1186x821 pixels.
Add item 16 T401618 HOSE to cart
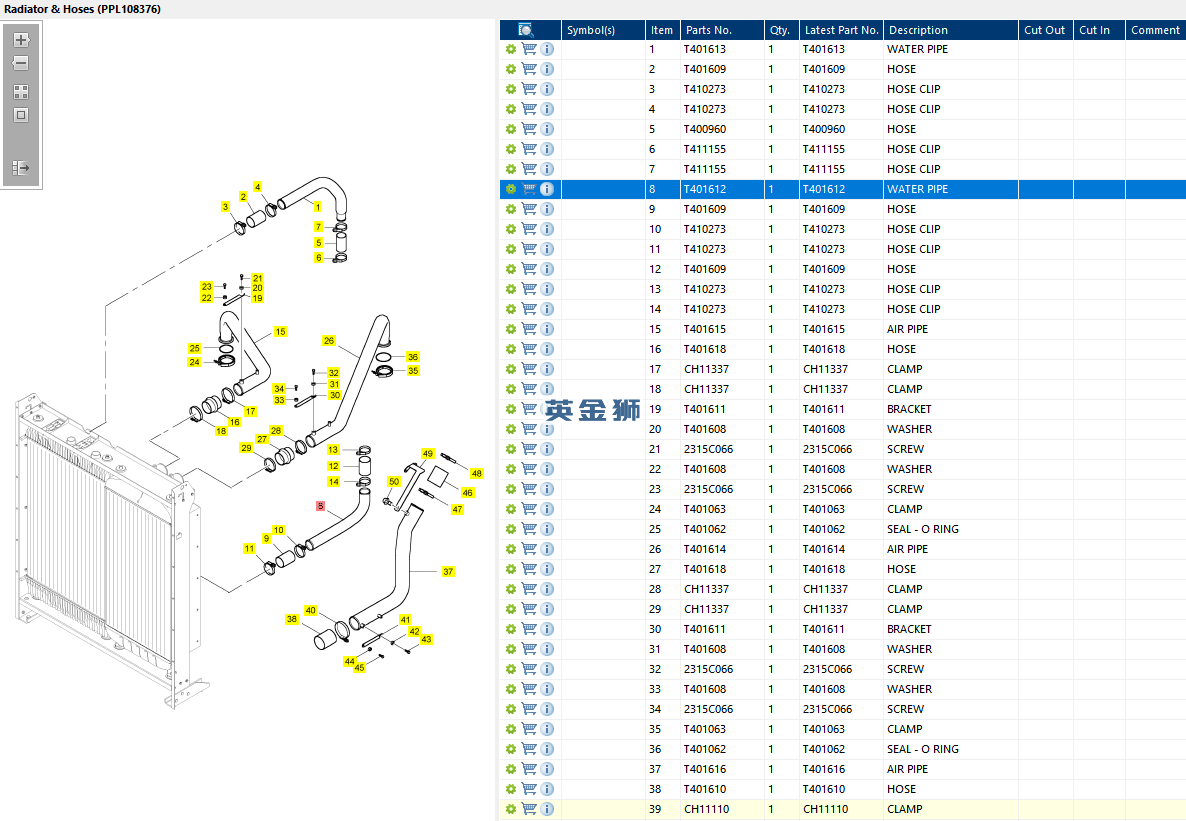pos(529,349)
